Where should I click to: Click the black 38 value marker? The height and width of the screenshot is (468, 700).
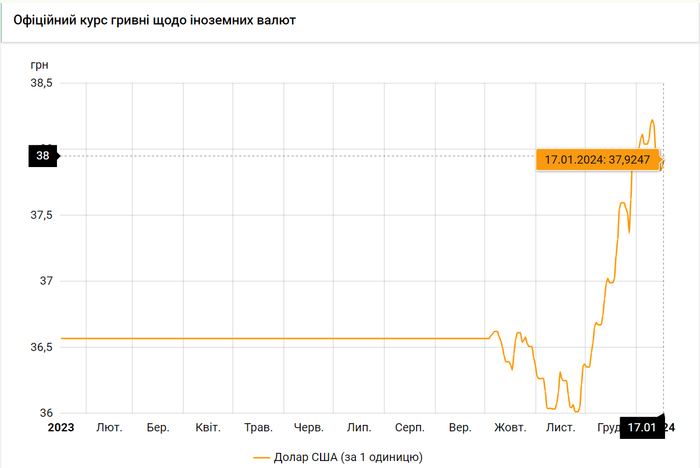tap(42, 155)
